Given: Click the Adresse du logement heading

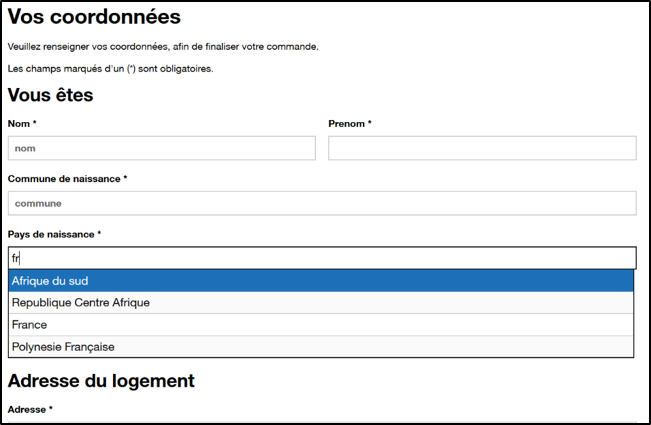Looking at the screenshot, I should (x=101, y=381).
